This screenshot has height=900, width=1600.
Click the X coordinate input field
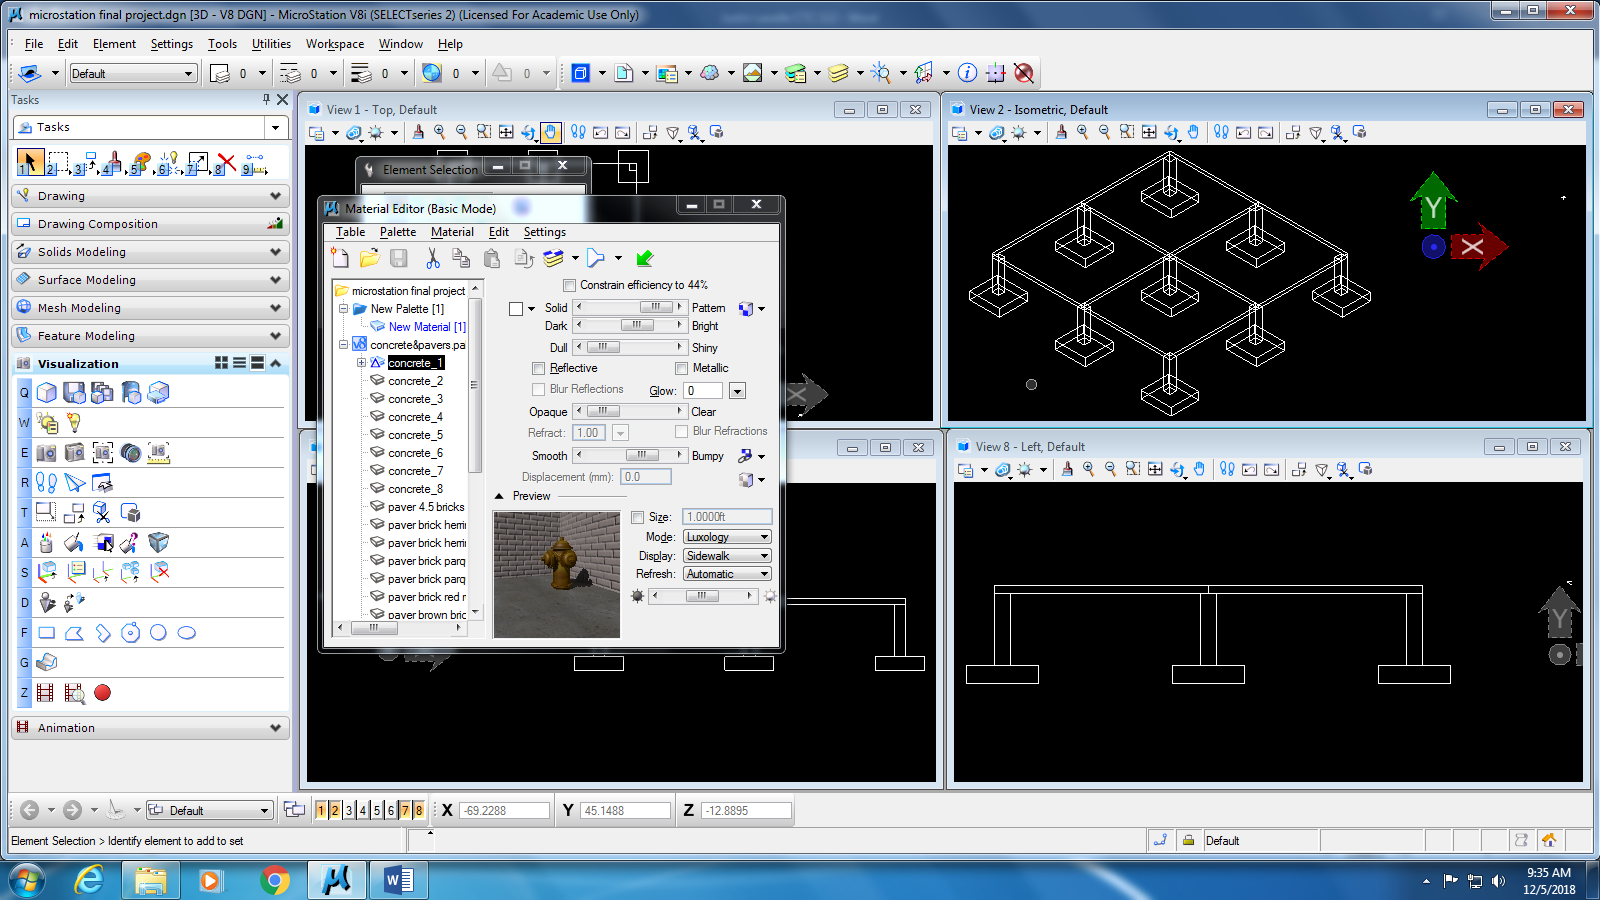coord(504,811)
